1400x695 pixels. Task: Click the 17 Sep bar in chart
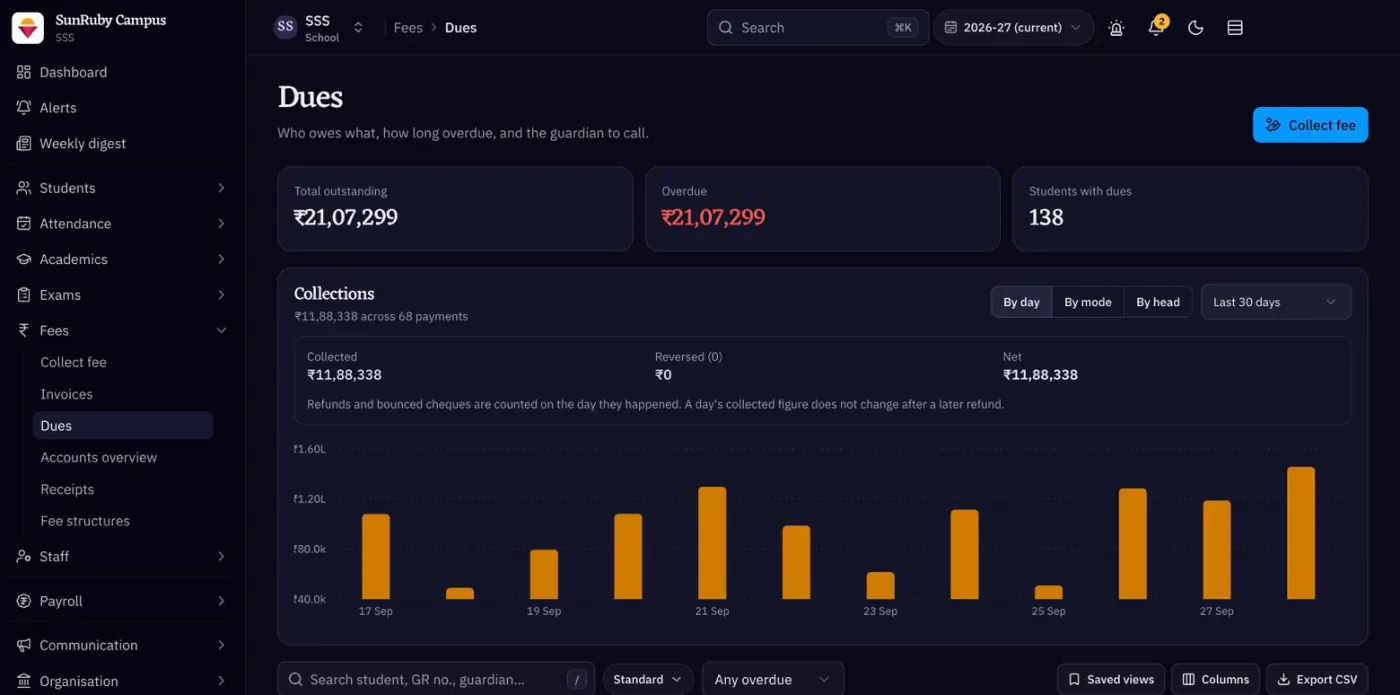coord(376,556)
